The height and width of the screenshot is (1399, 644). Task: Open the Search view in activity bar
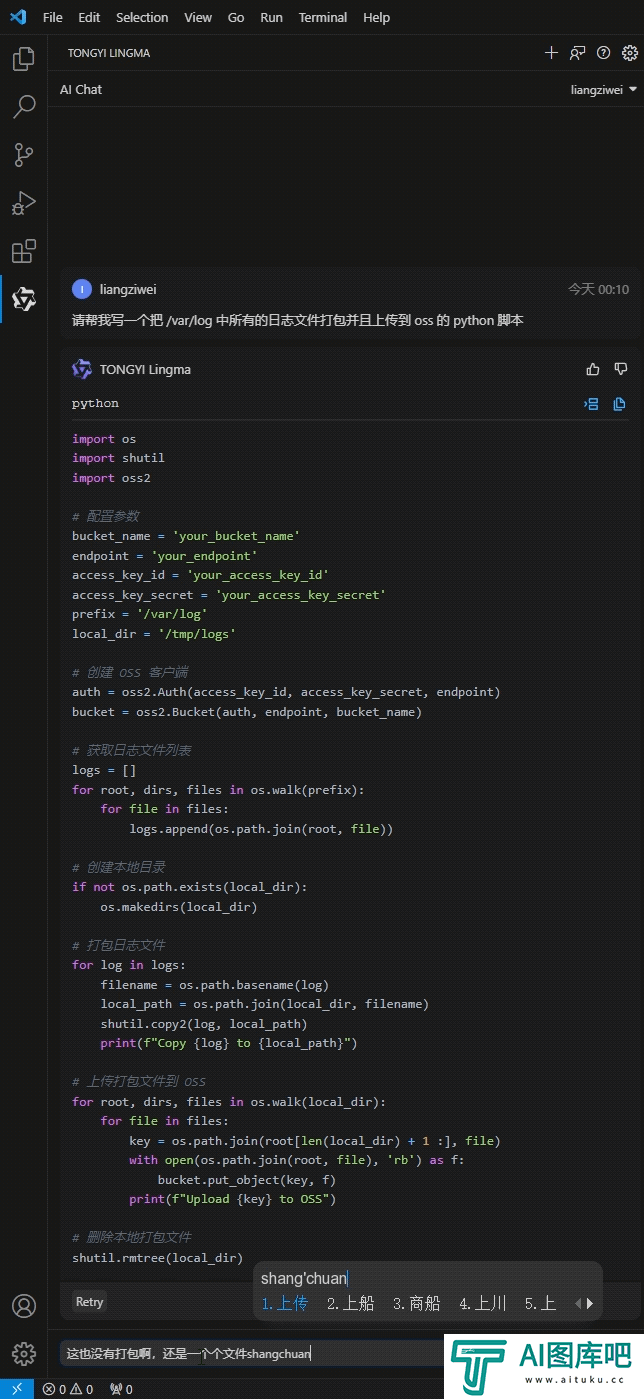coord(23,107)
